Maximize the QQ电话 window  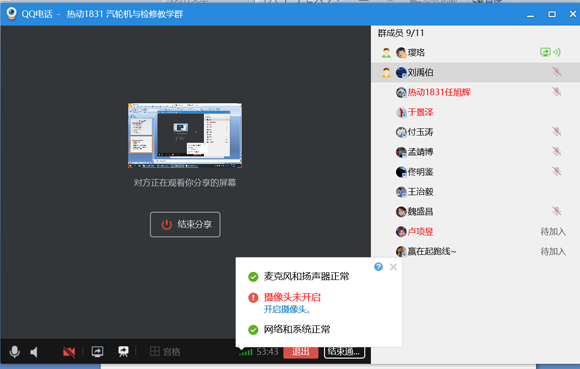click(x=552, y=14)
